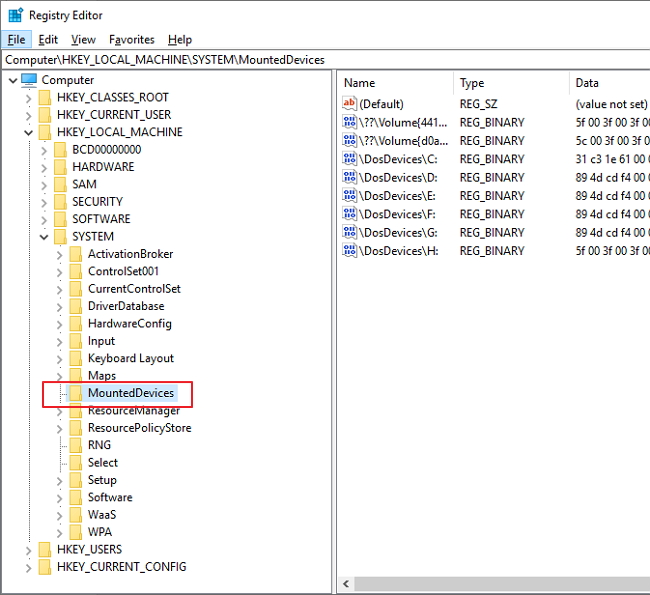Select the HardwareConfig key
This screenshot has height=595, width=650.
click(x=130, y=324)
